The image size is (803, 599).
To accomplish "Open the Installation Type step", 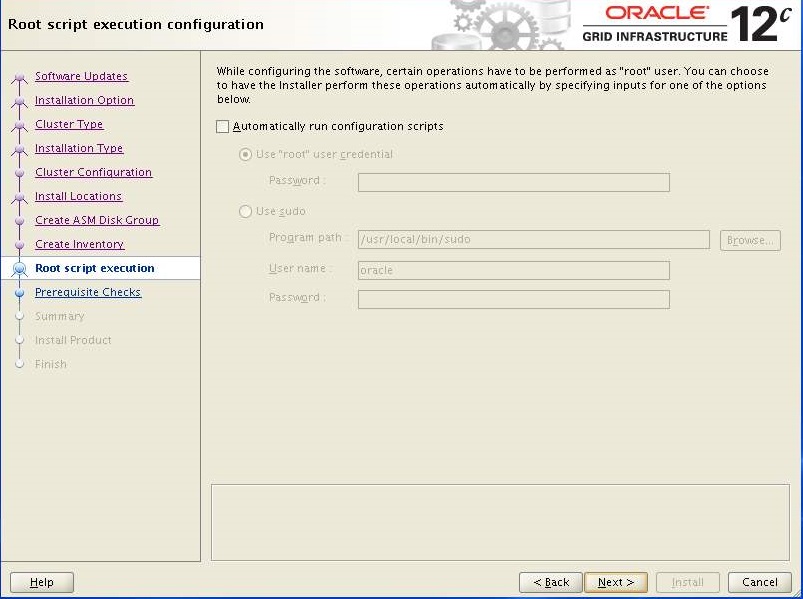I will 79,148.
